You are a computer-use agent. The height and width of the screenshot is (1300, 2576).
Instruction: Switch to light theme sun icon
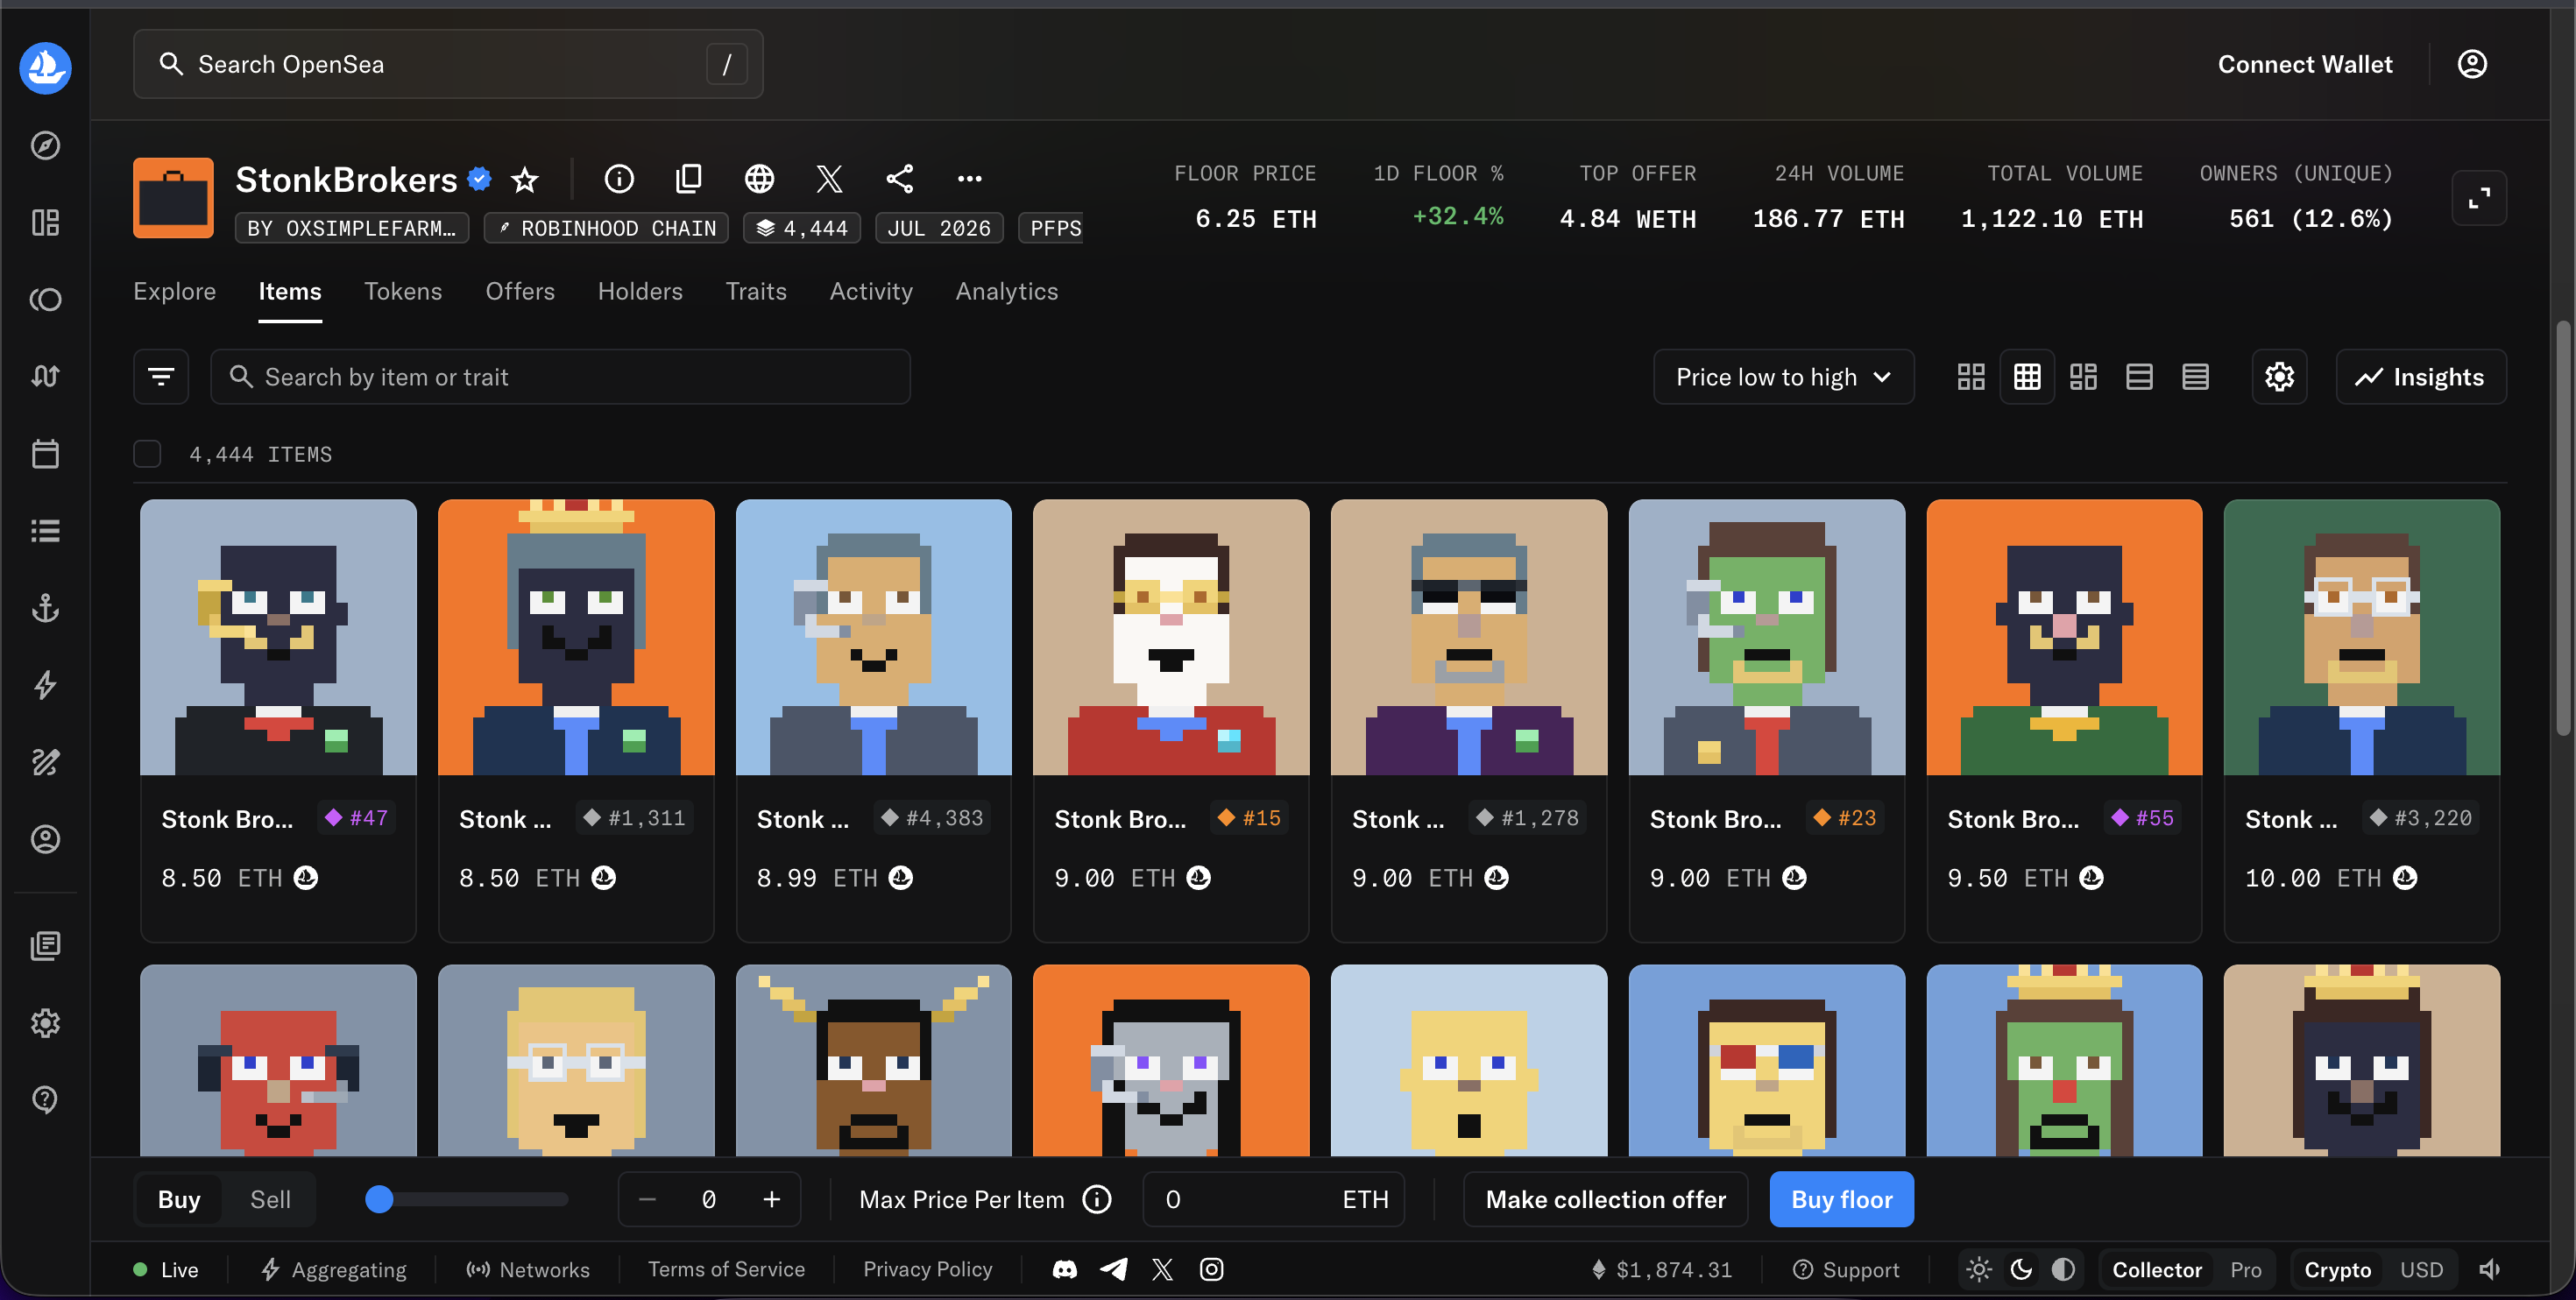[1979, 1269]
